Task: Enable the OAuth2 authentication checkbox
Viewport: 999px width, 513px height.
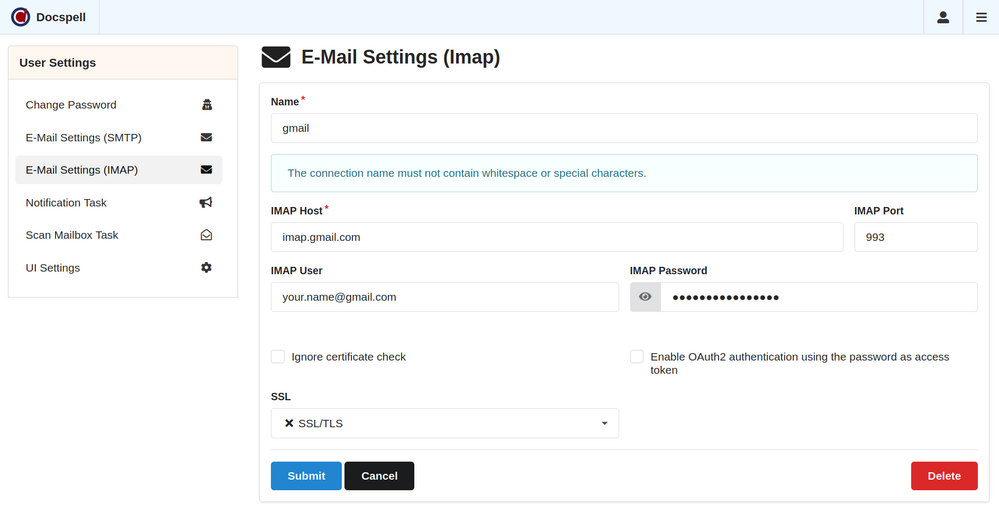Action: 637,357
